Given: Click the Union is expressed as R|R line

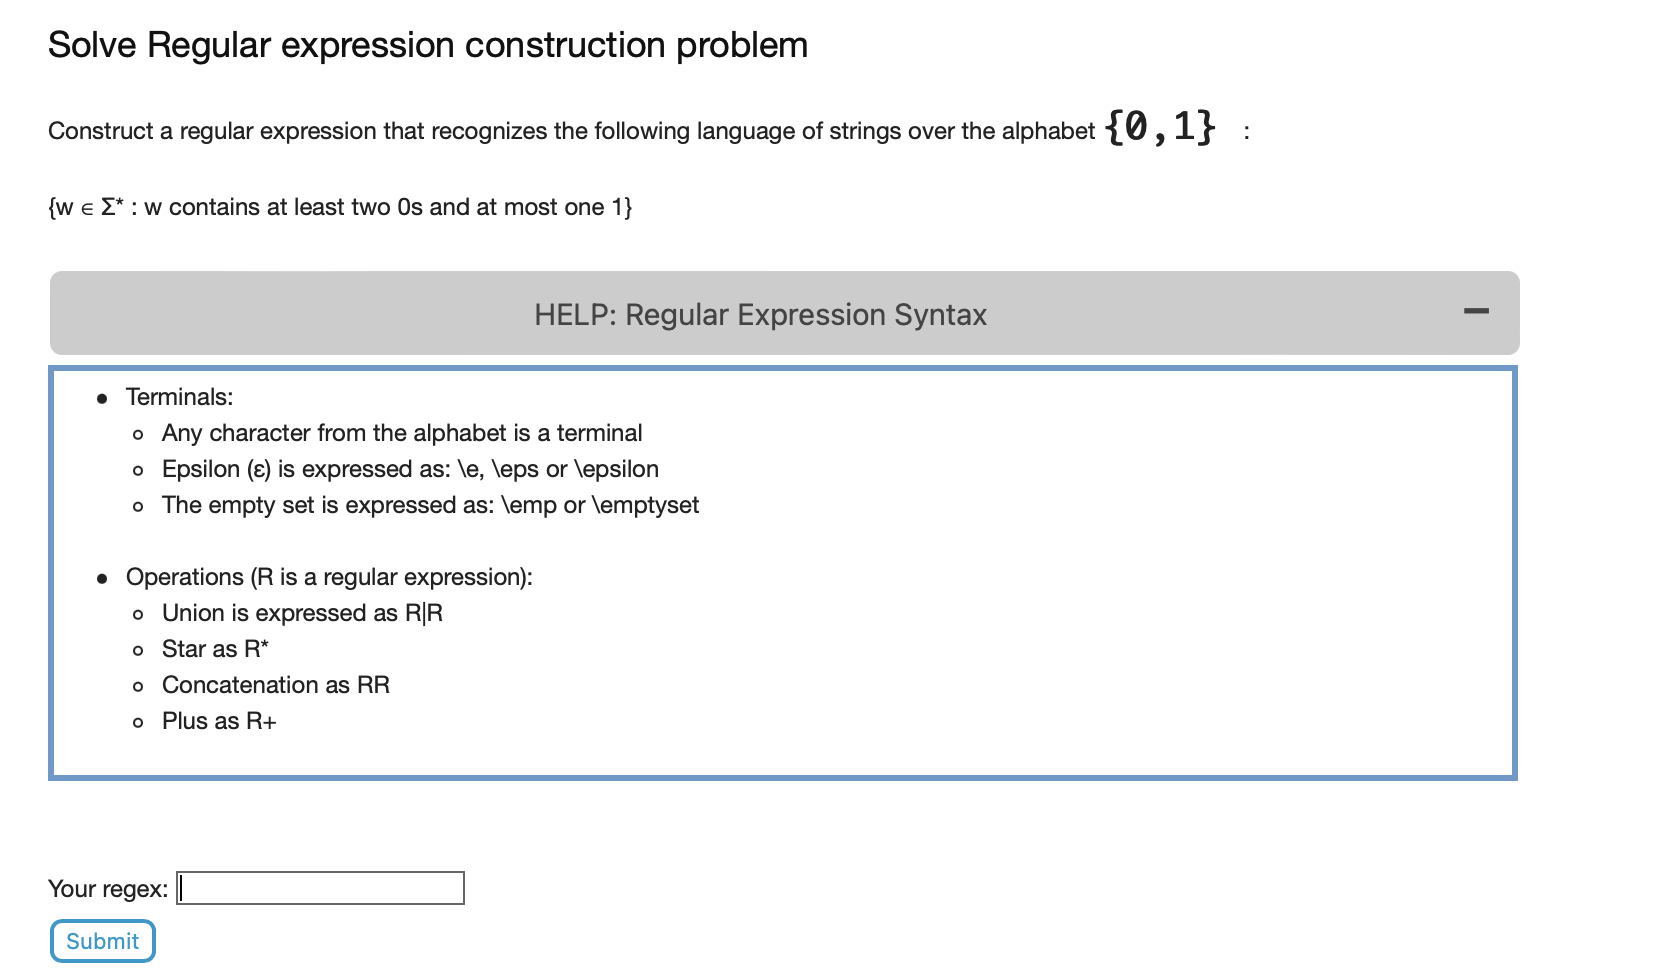Looking at the screenshot, I should pyautogui.click(x=302, y=613).
